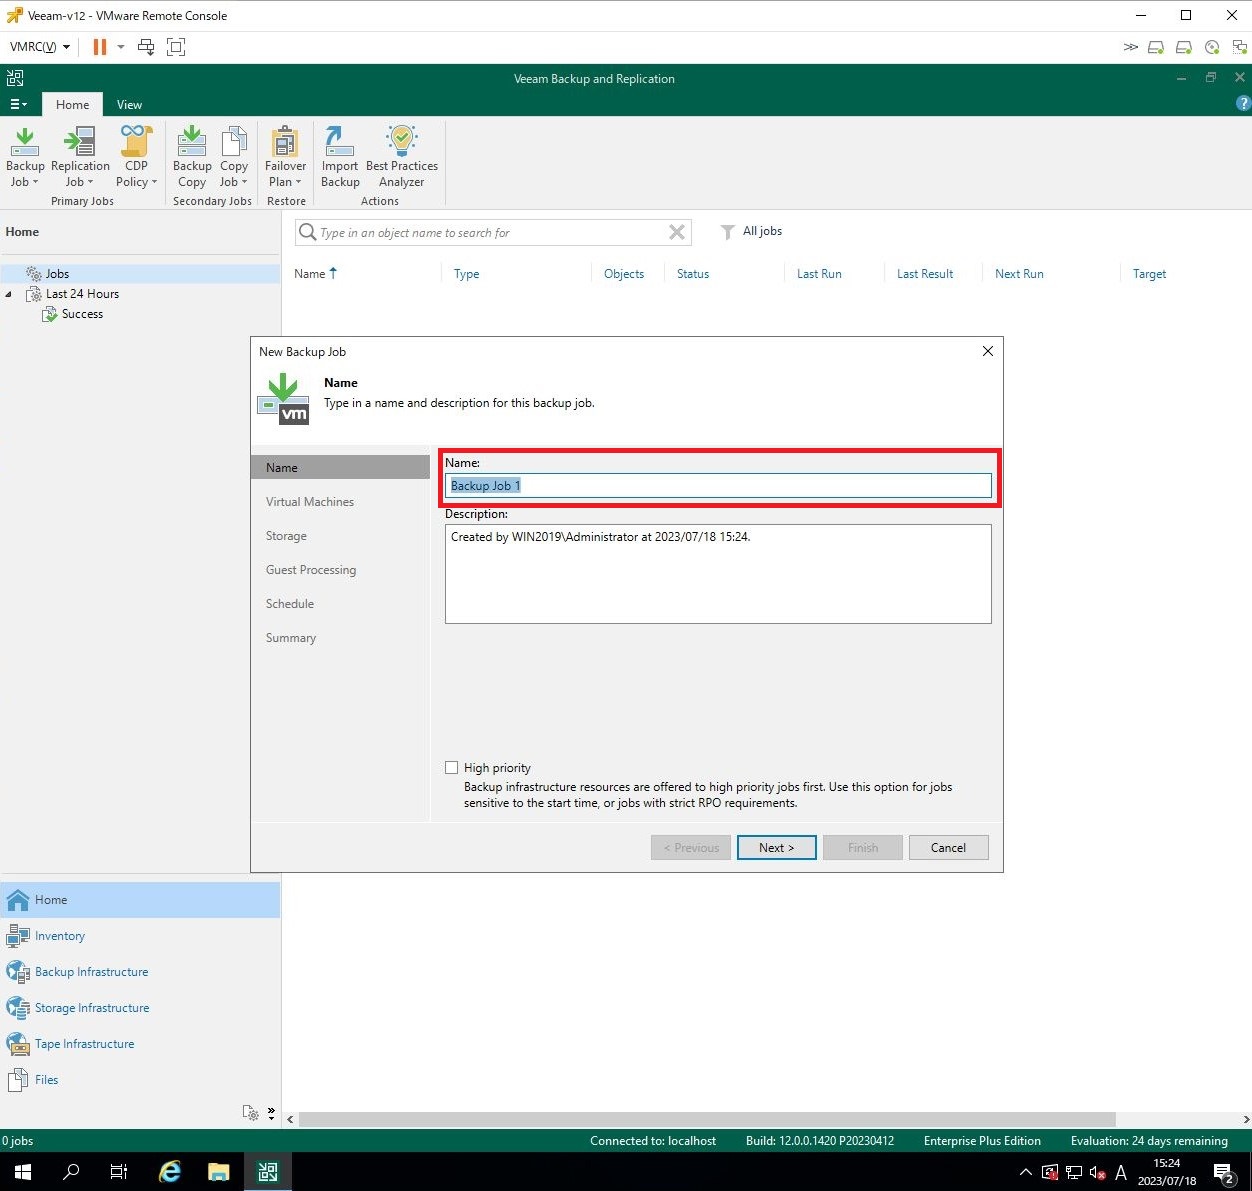
Task: Cancel the New Backup Job wizard
Action: click(948, 847)
